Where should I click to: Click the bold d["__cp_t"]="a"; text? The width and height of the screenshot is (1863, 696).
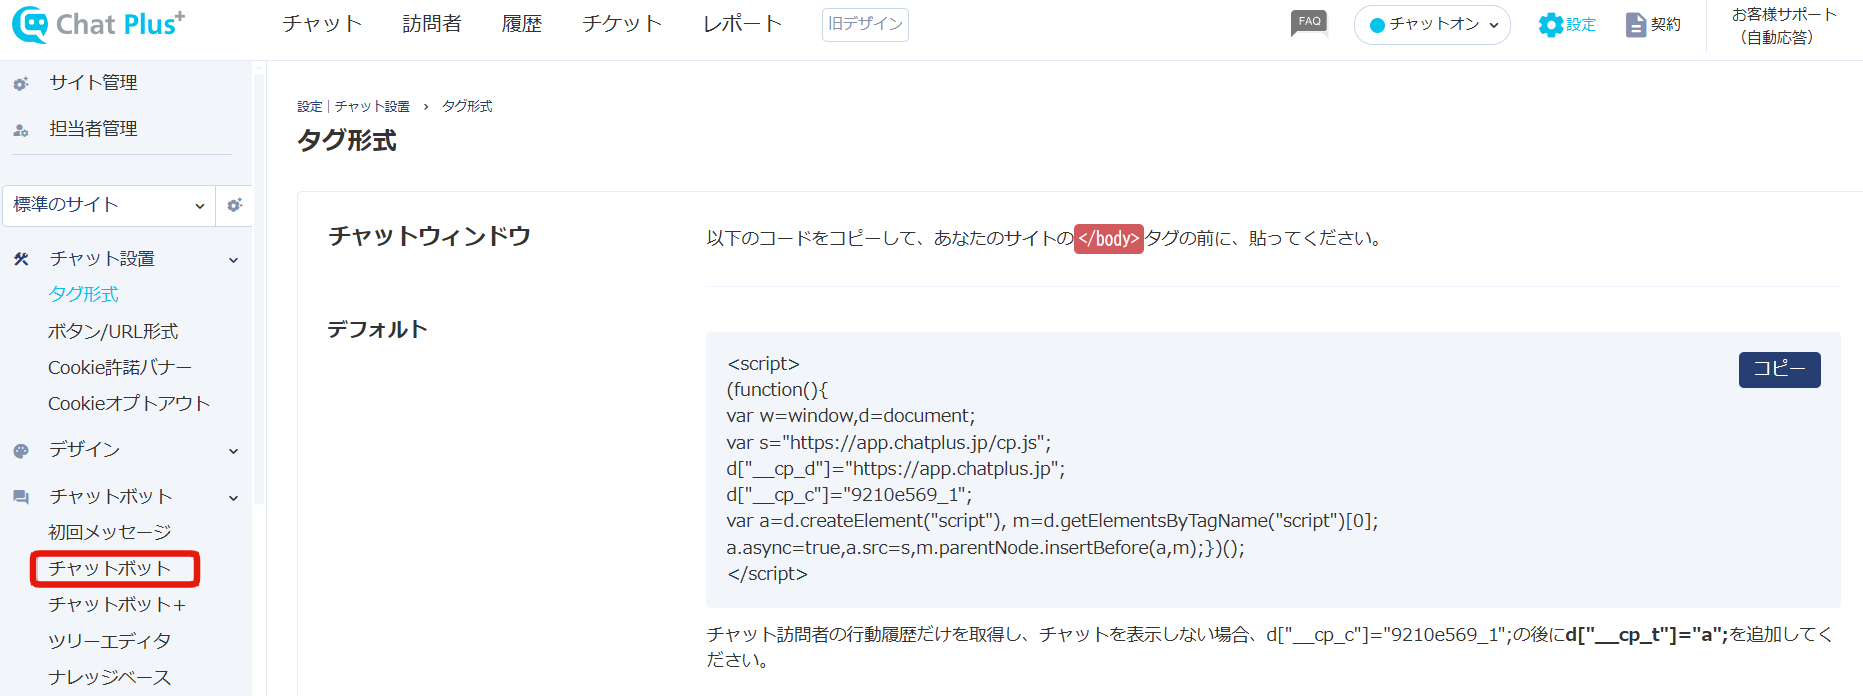1647,634
